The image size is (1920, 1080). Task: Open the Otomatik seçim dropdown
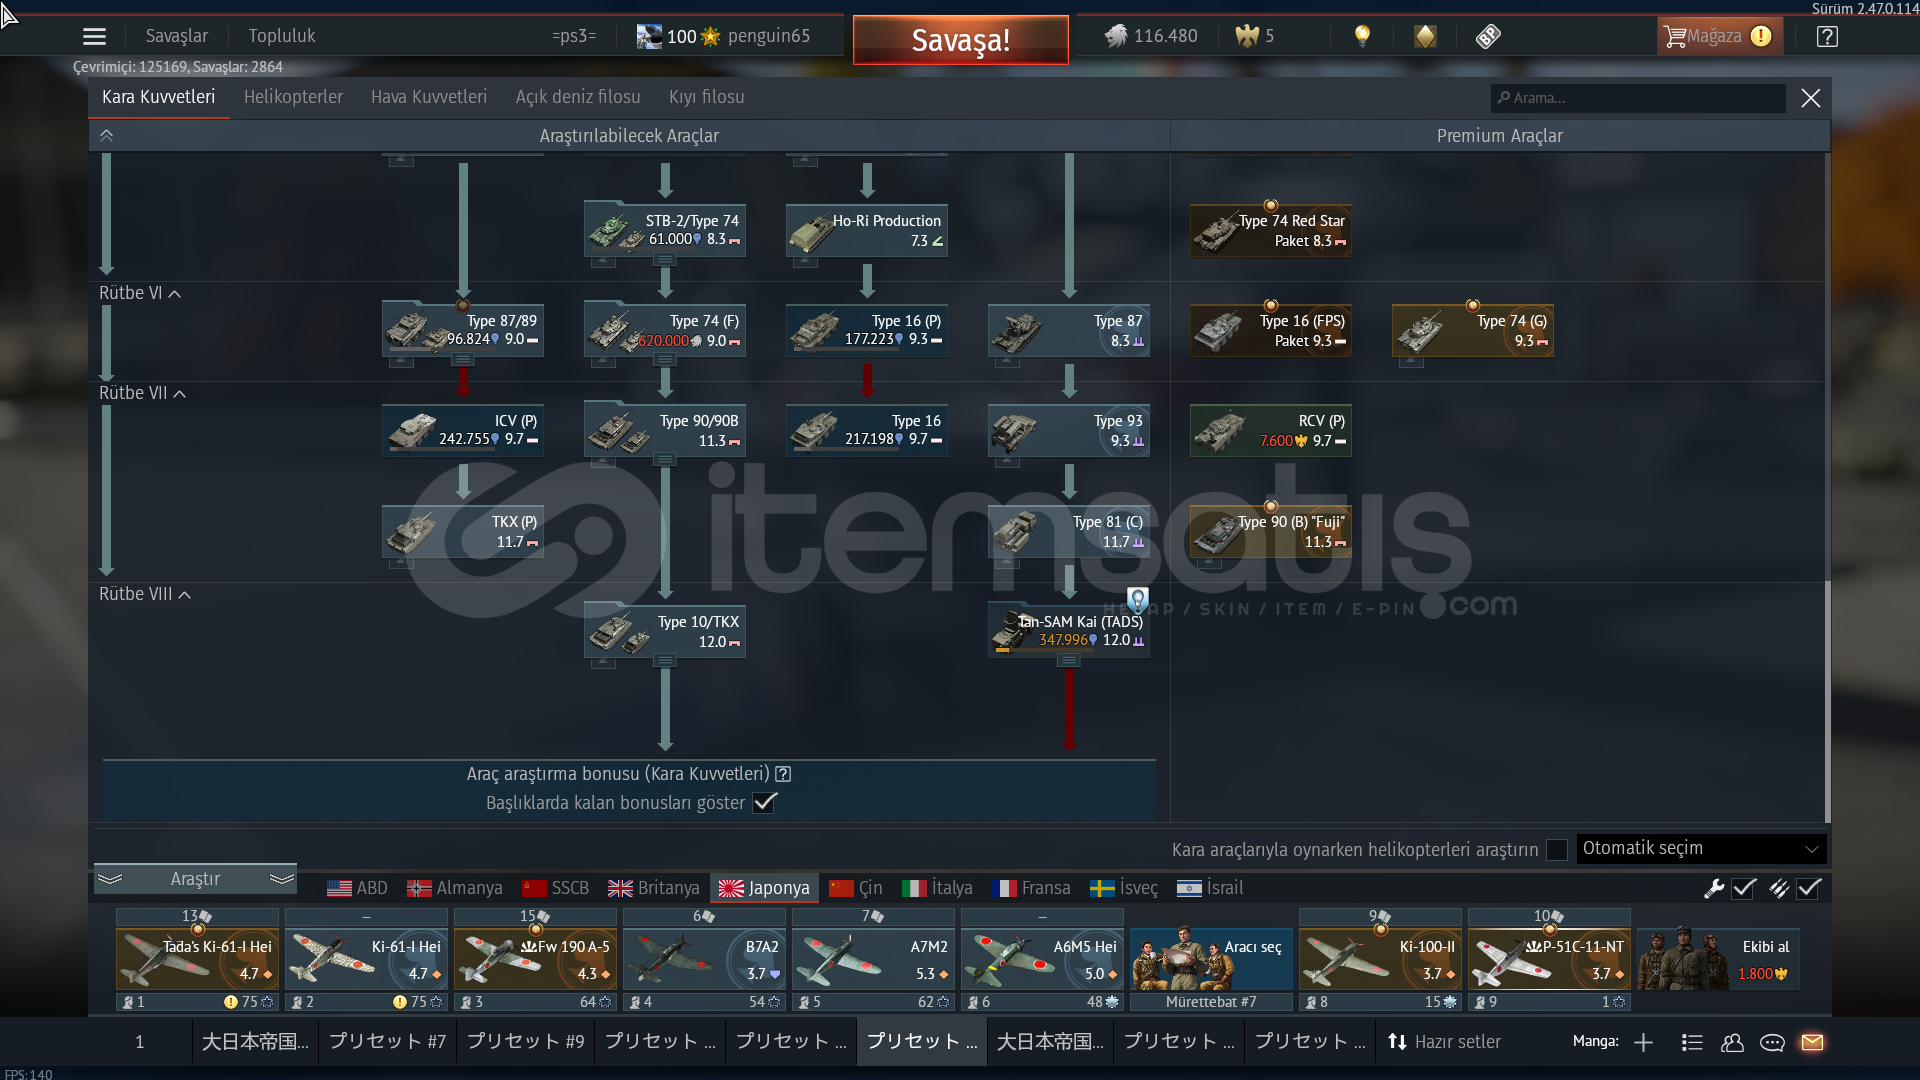pyautogui.click(x=1701, y=849)
